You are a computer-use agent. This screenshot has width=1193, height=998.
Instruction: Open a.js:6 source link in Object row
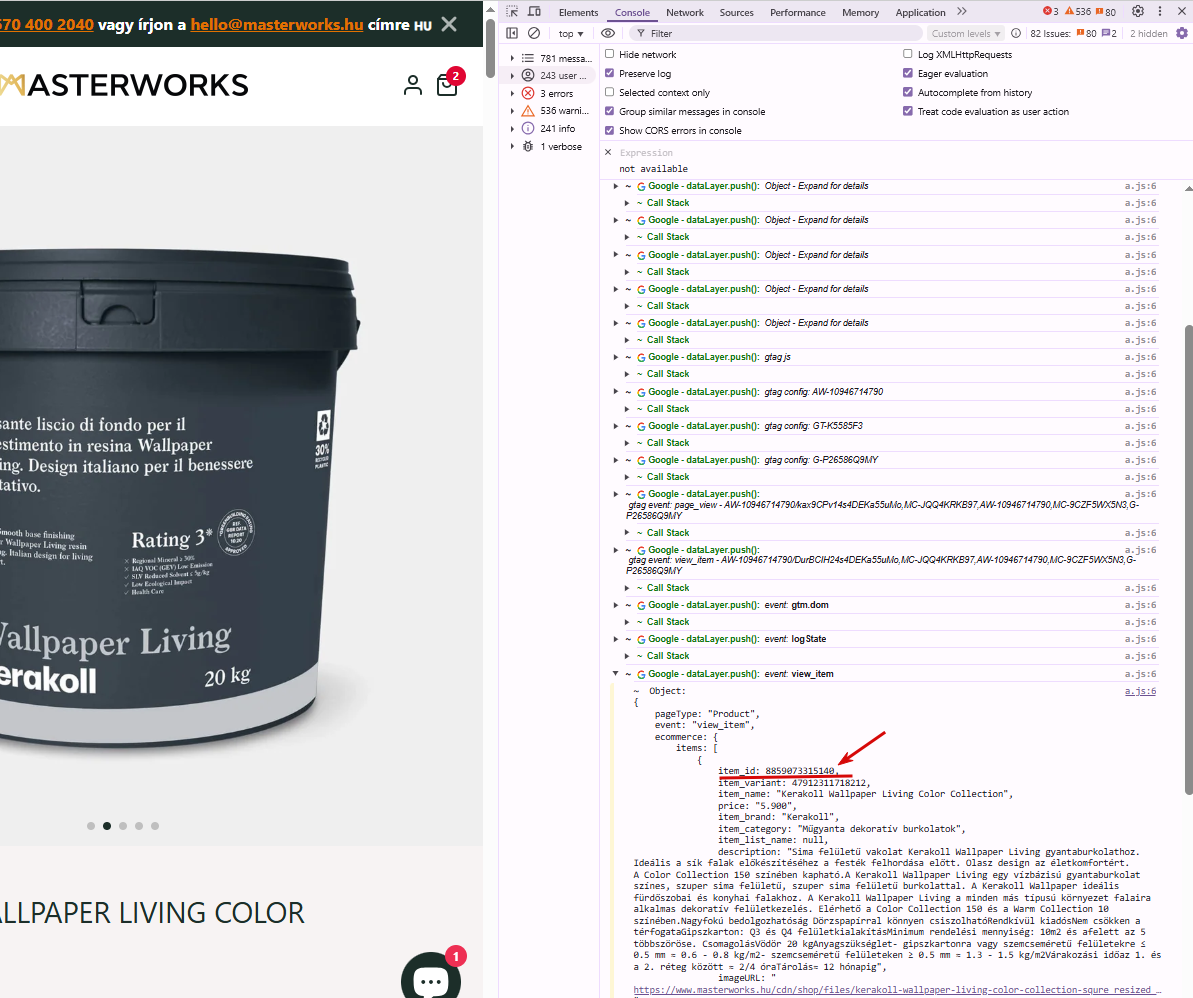1140,691
